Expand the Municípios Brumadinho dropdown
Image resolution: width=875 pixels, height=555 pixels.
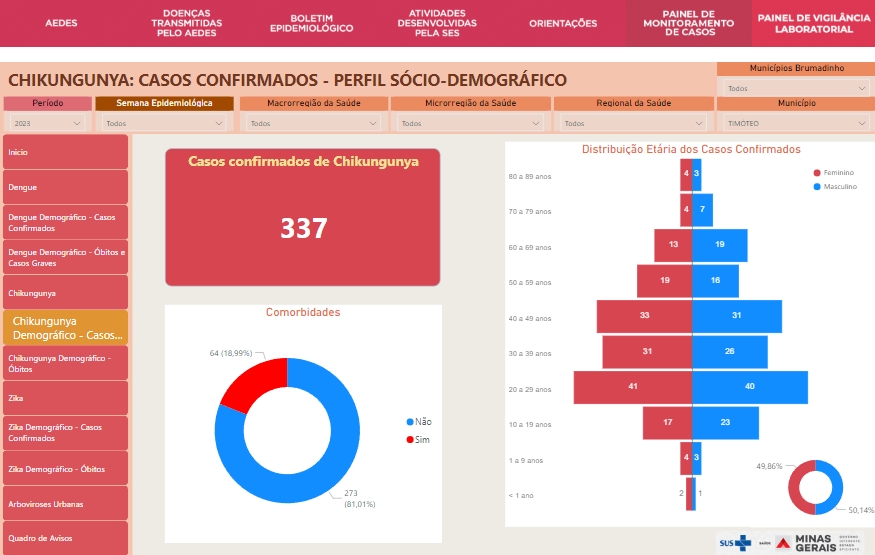pos(795,88)
